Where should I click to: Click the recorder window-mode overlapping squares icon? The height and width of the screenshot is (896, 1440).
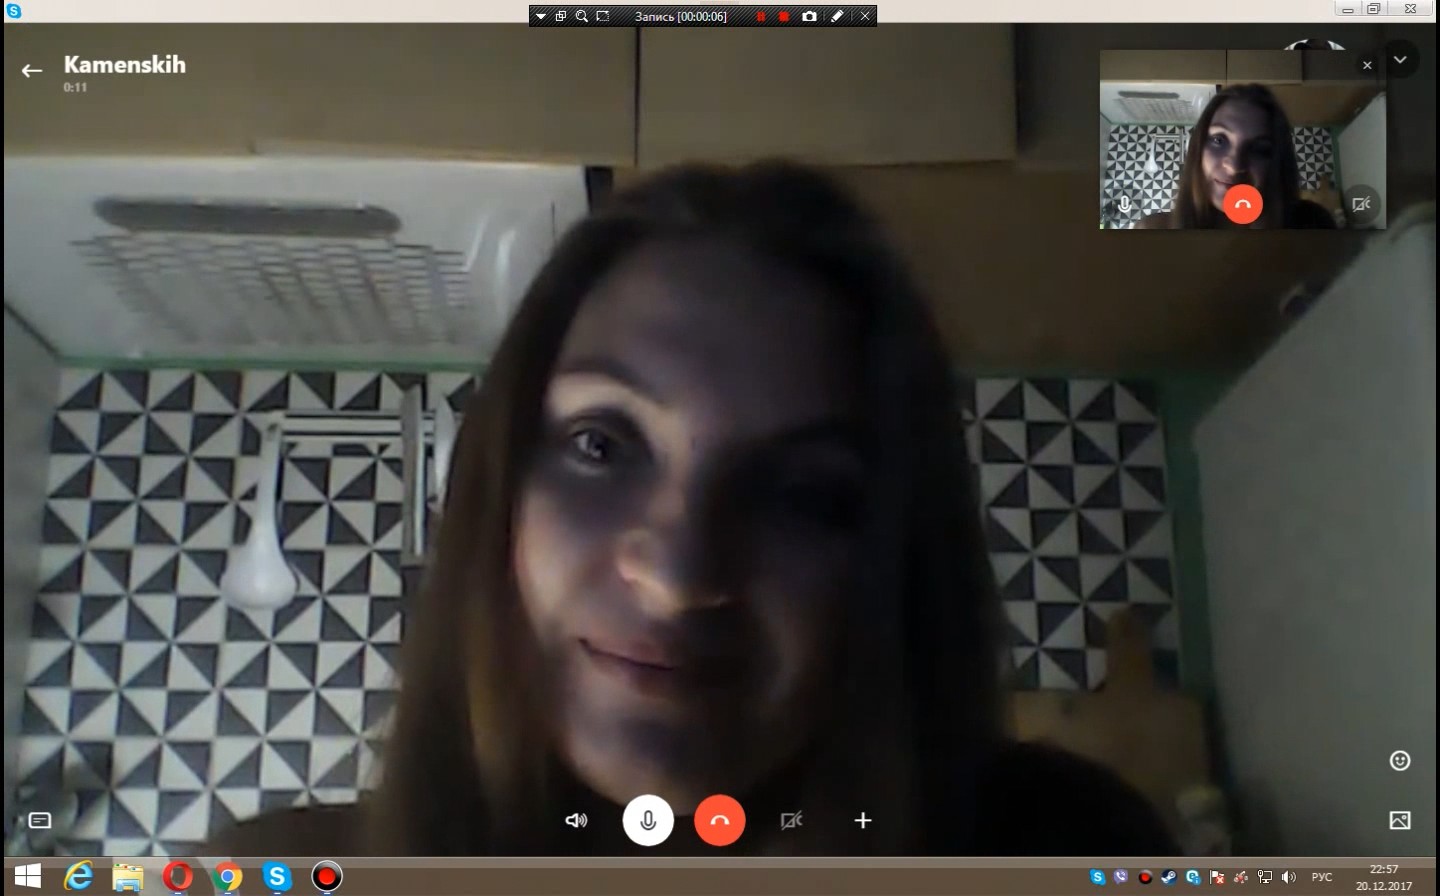[x=561, y=16]
